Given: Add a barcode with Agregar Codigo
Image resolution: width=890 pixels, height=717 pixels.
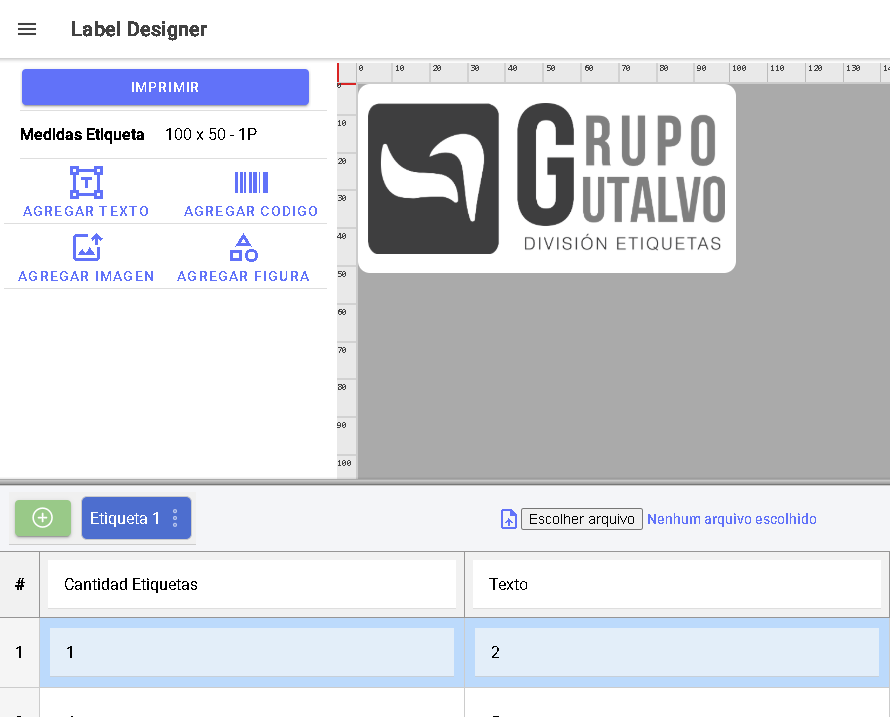Looking at the screenshot, I should [251, 183].
